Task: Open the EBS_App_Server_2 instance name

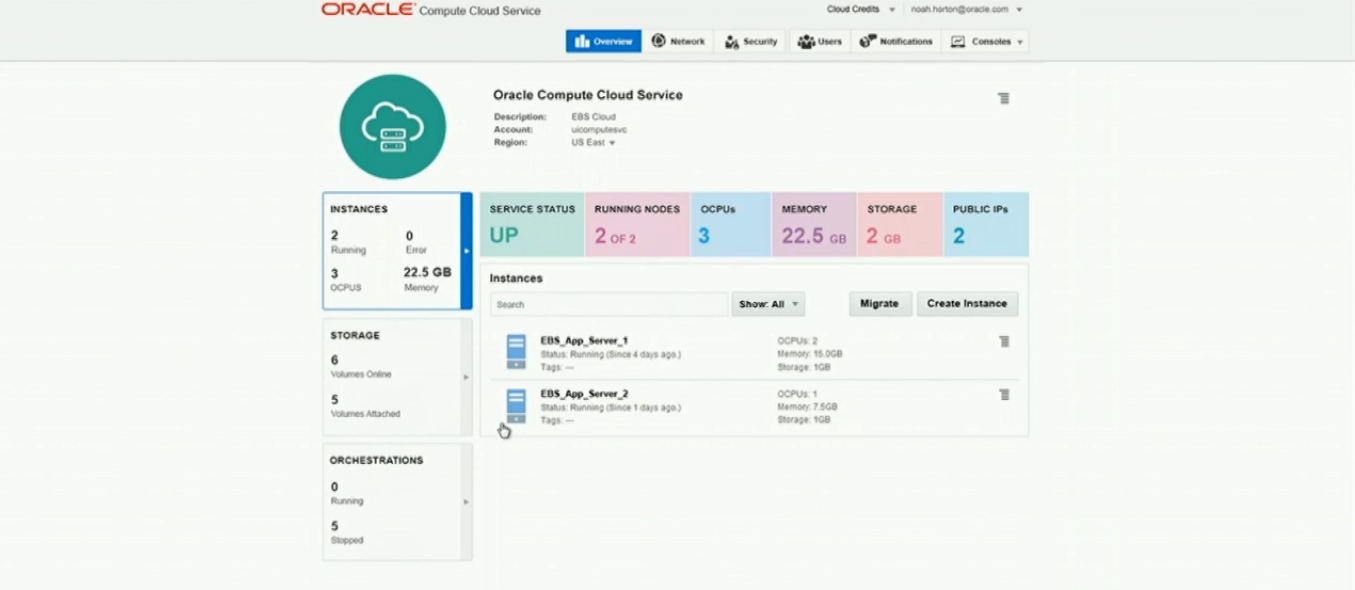Action: (x=584, y=394)
